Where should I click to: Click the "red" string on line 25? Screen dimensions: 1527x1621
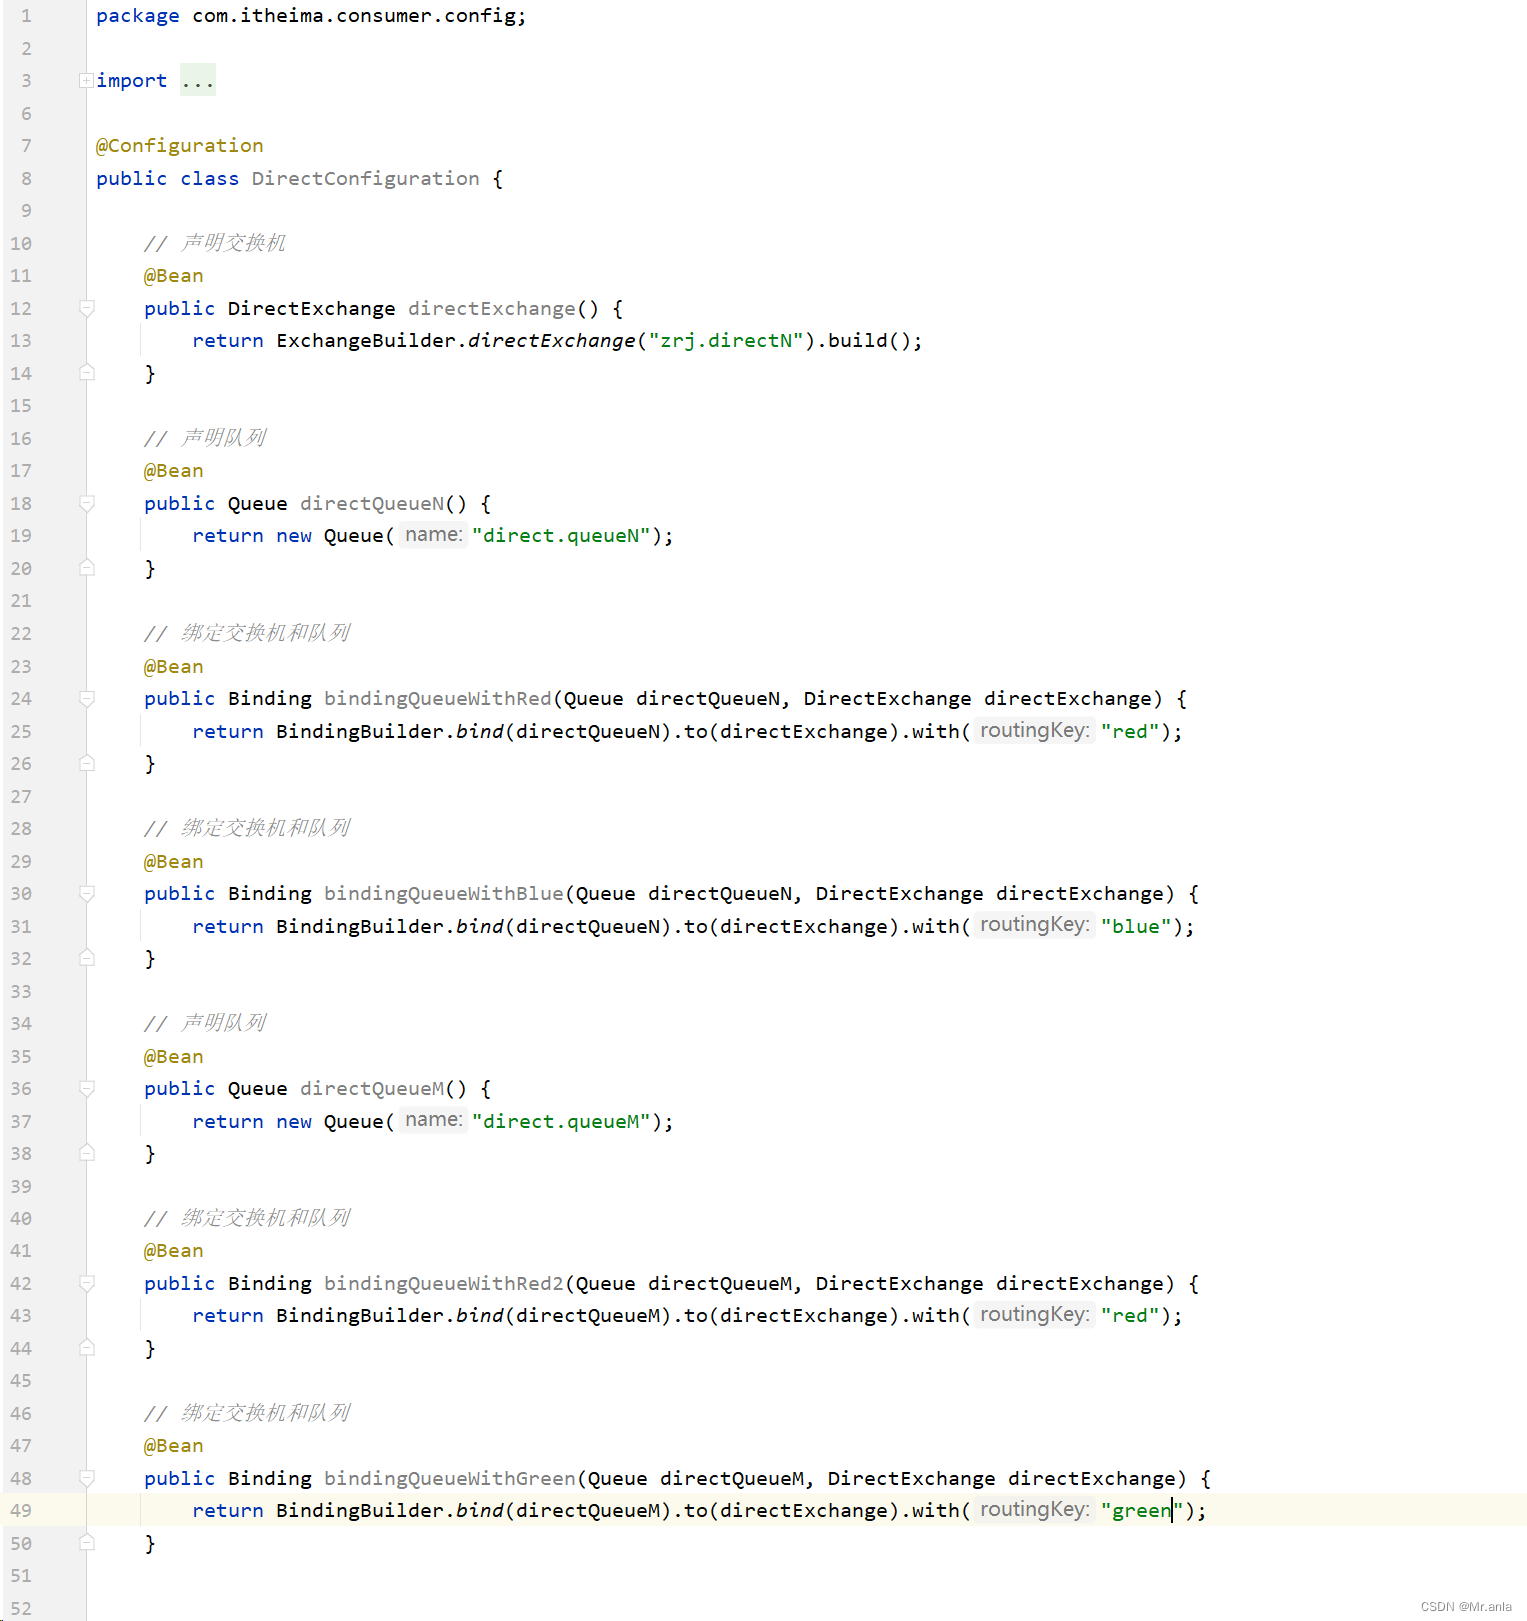pyautogui.click(x=1130, y=732)
